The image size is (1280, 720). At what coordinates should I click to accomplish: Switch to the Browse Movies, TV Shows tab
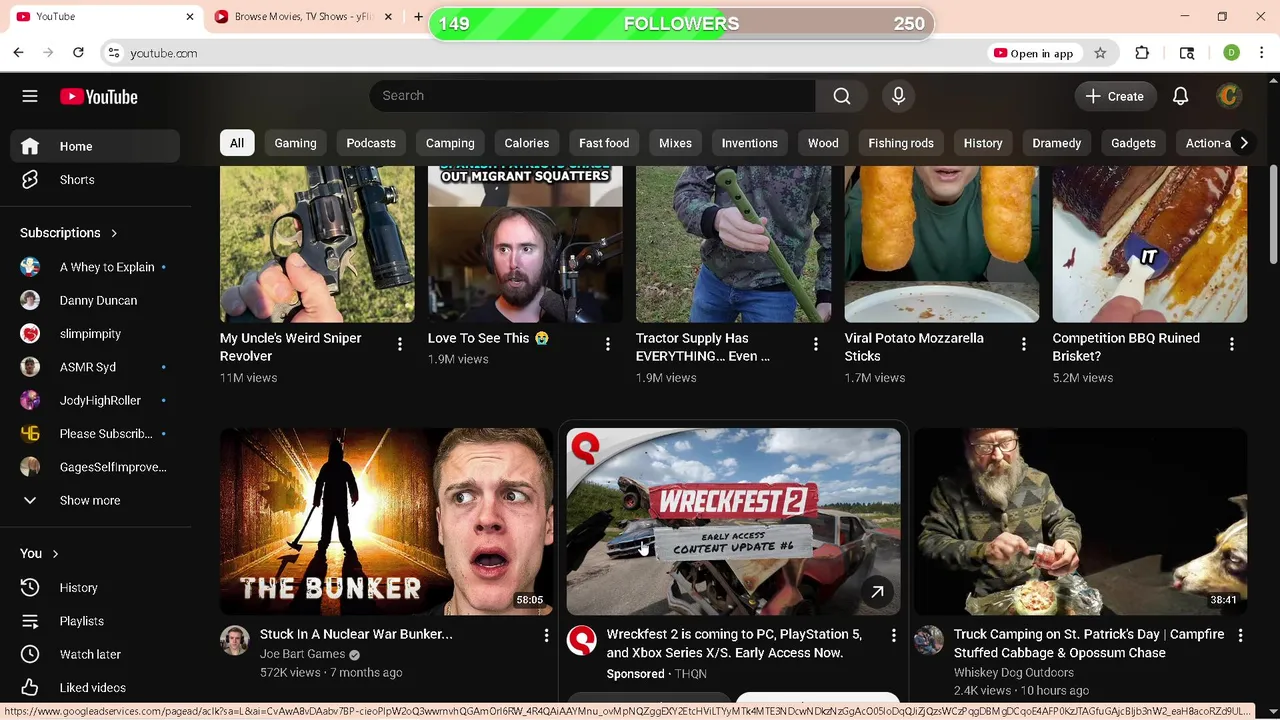pos(302,16)
